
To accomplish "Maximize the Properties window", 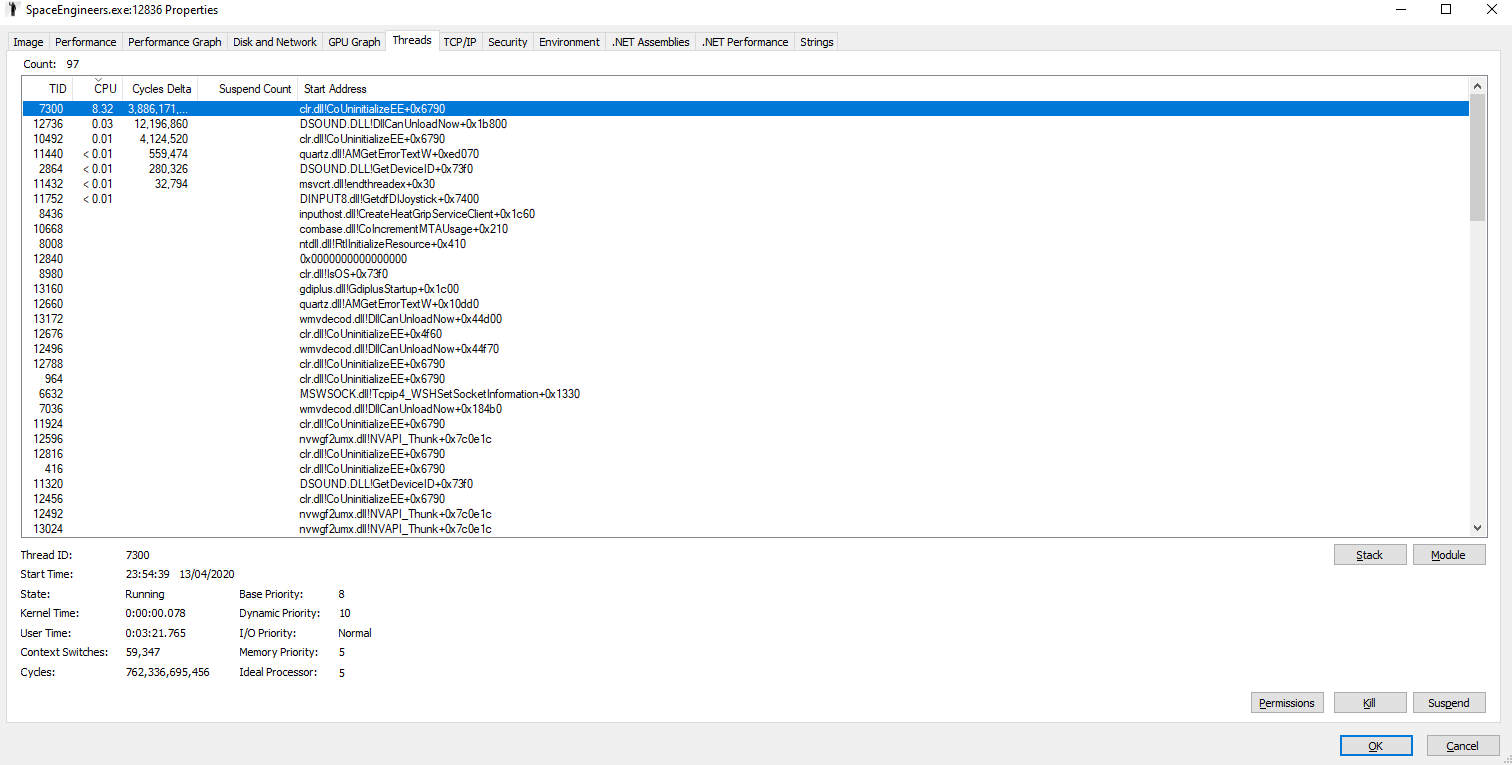I will (x=1446, y=10).
